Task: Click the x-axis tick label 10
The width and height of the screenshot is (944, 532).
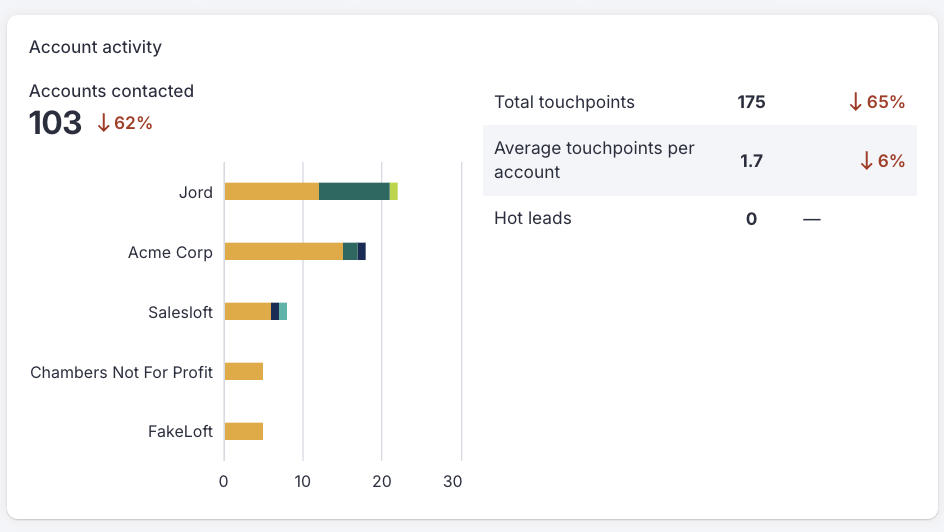Action: 302,481
